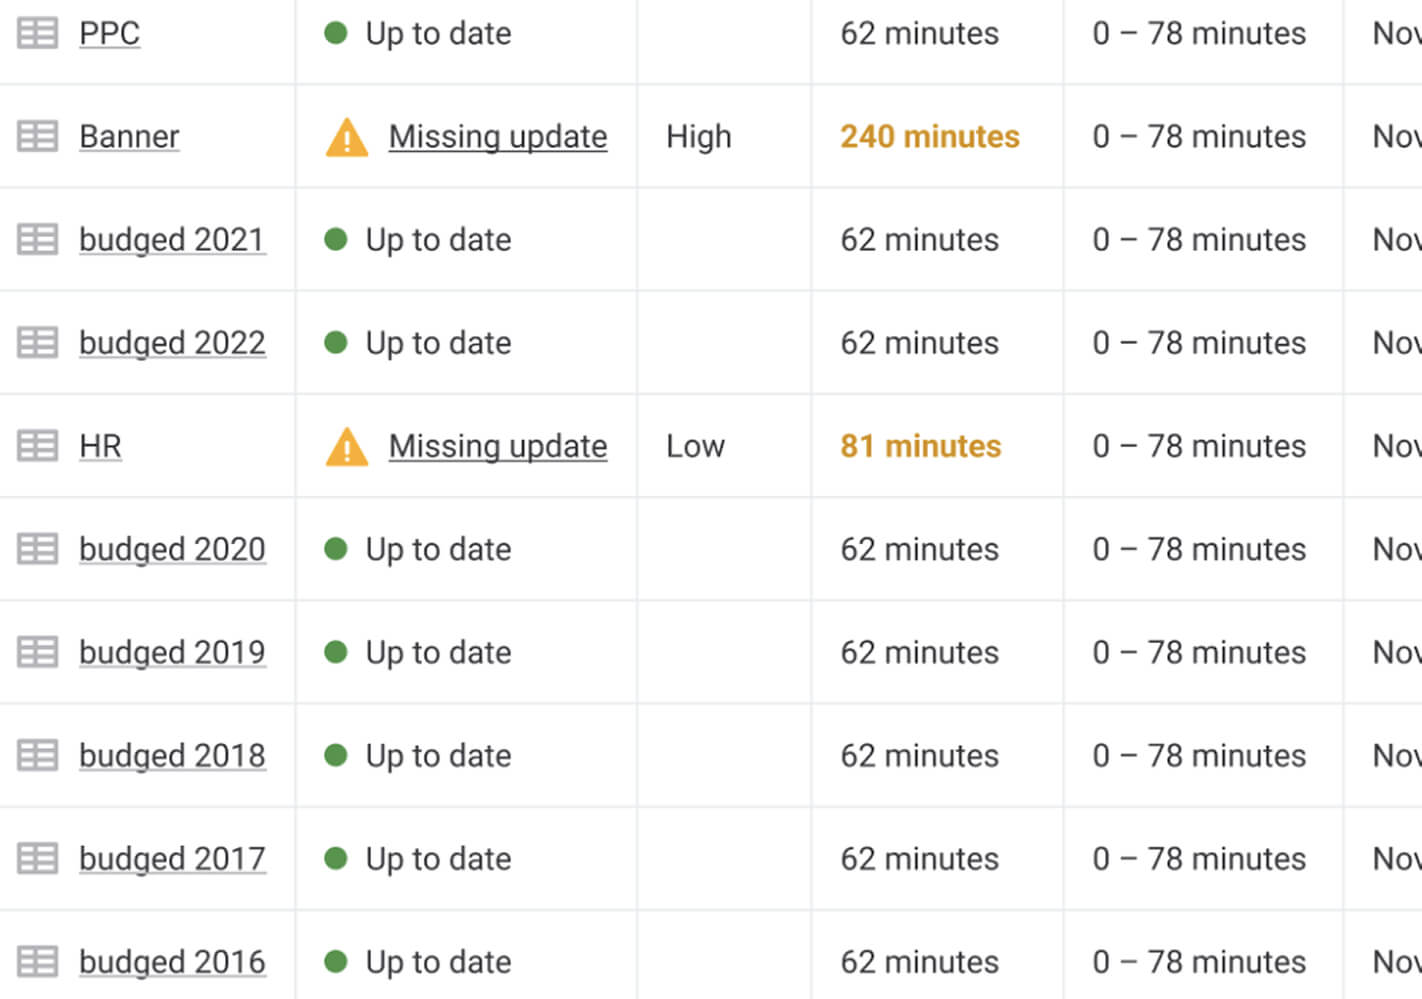Click the warning triangle in Banner row
Image resolution: width=1422 pixels, height=999 pixels.
[x=347, y=137]
